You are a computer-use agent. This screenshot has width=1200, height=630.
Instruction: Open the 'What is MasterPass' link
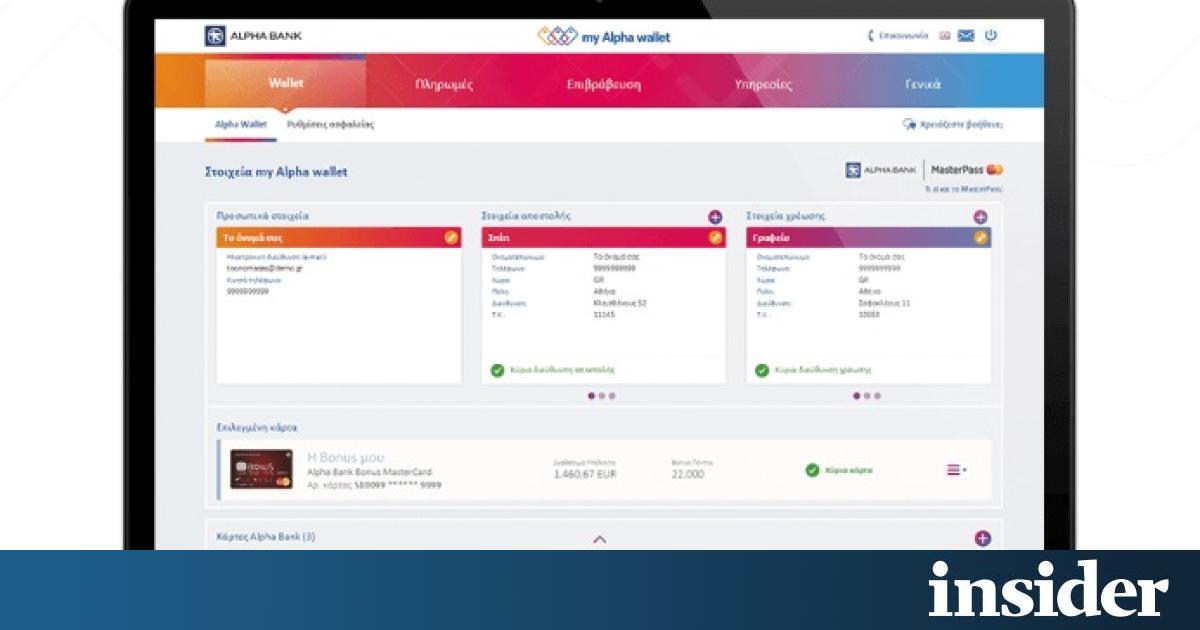964,188
